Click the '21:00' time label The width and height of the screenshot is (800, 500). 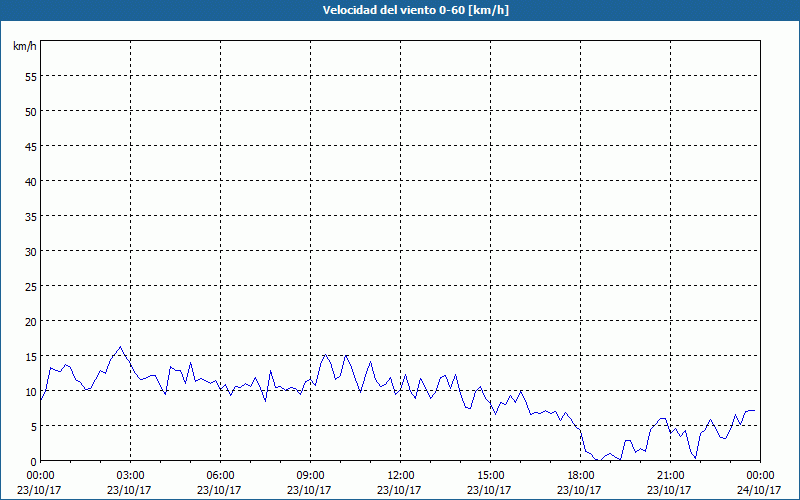coord(670,476)
